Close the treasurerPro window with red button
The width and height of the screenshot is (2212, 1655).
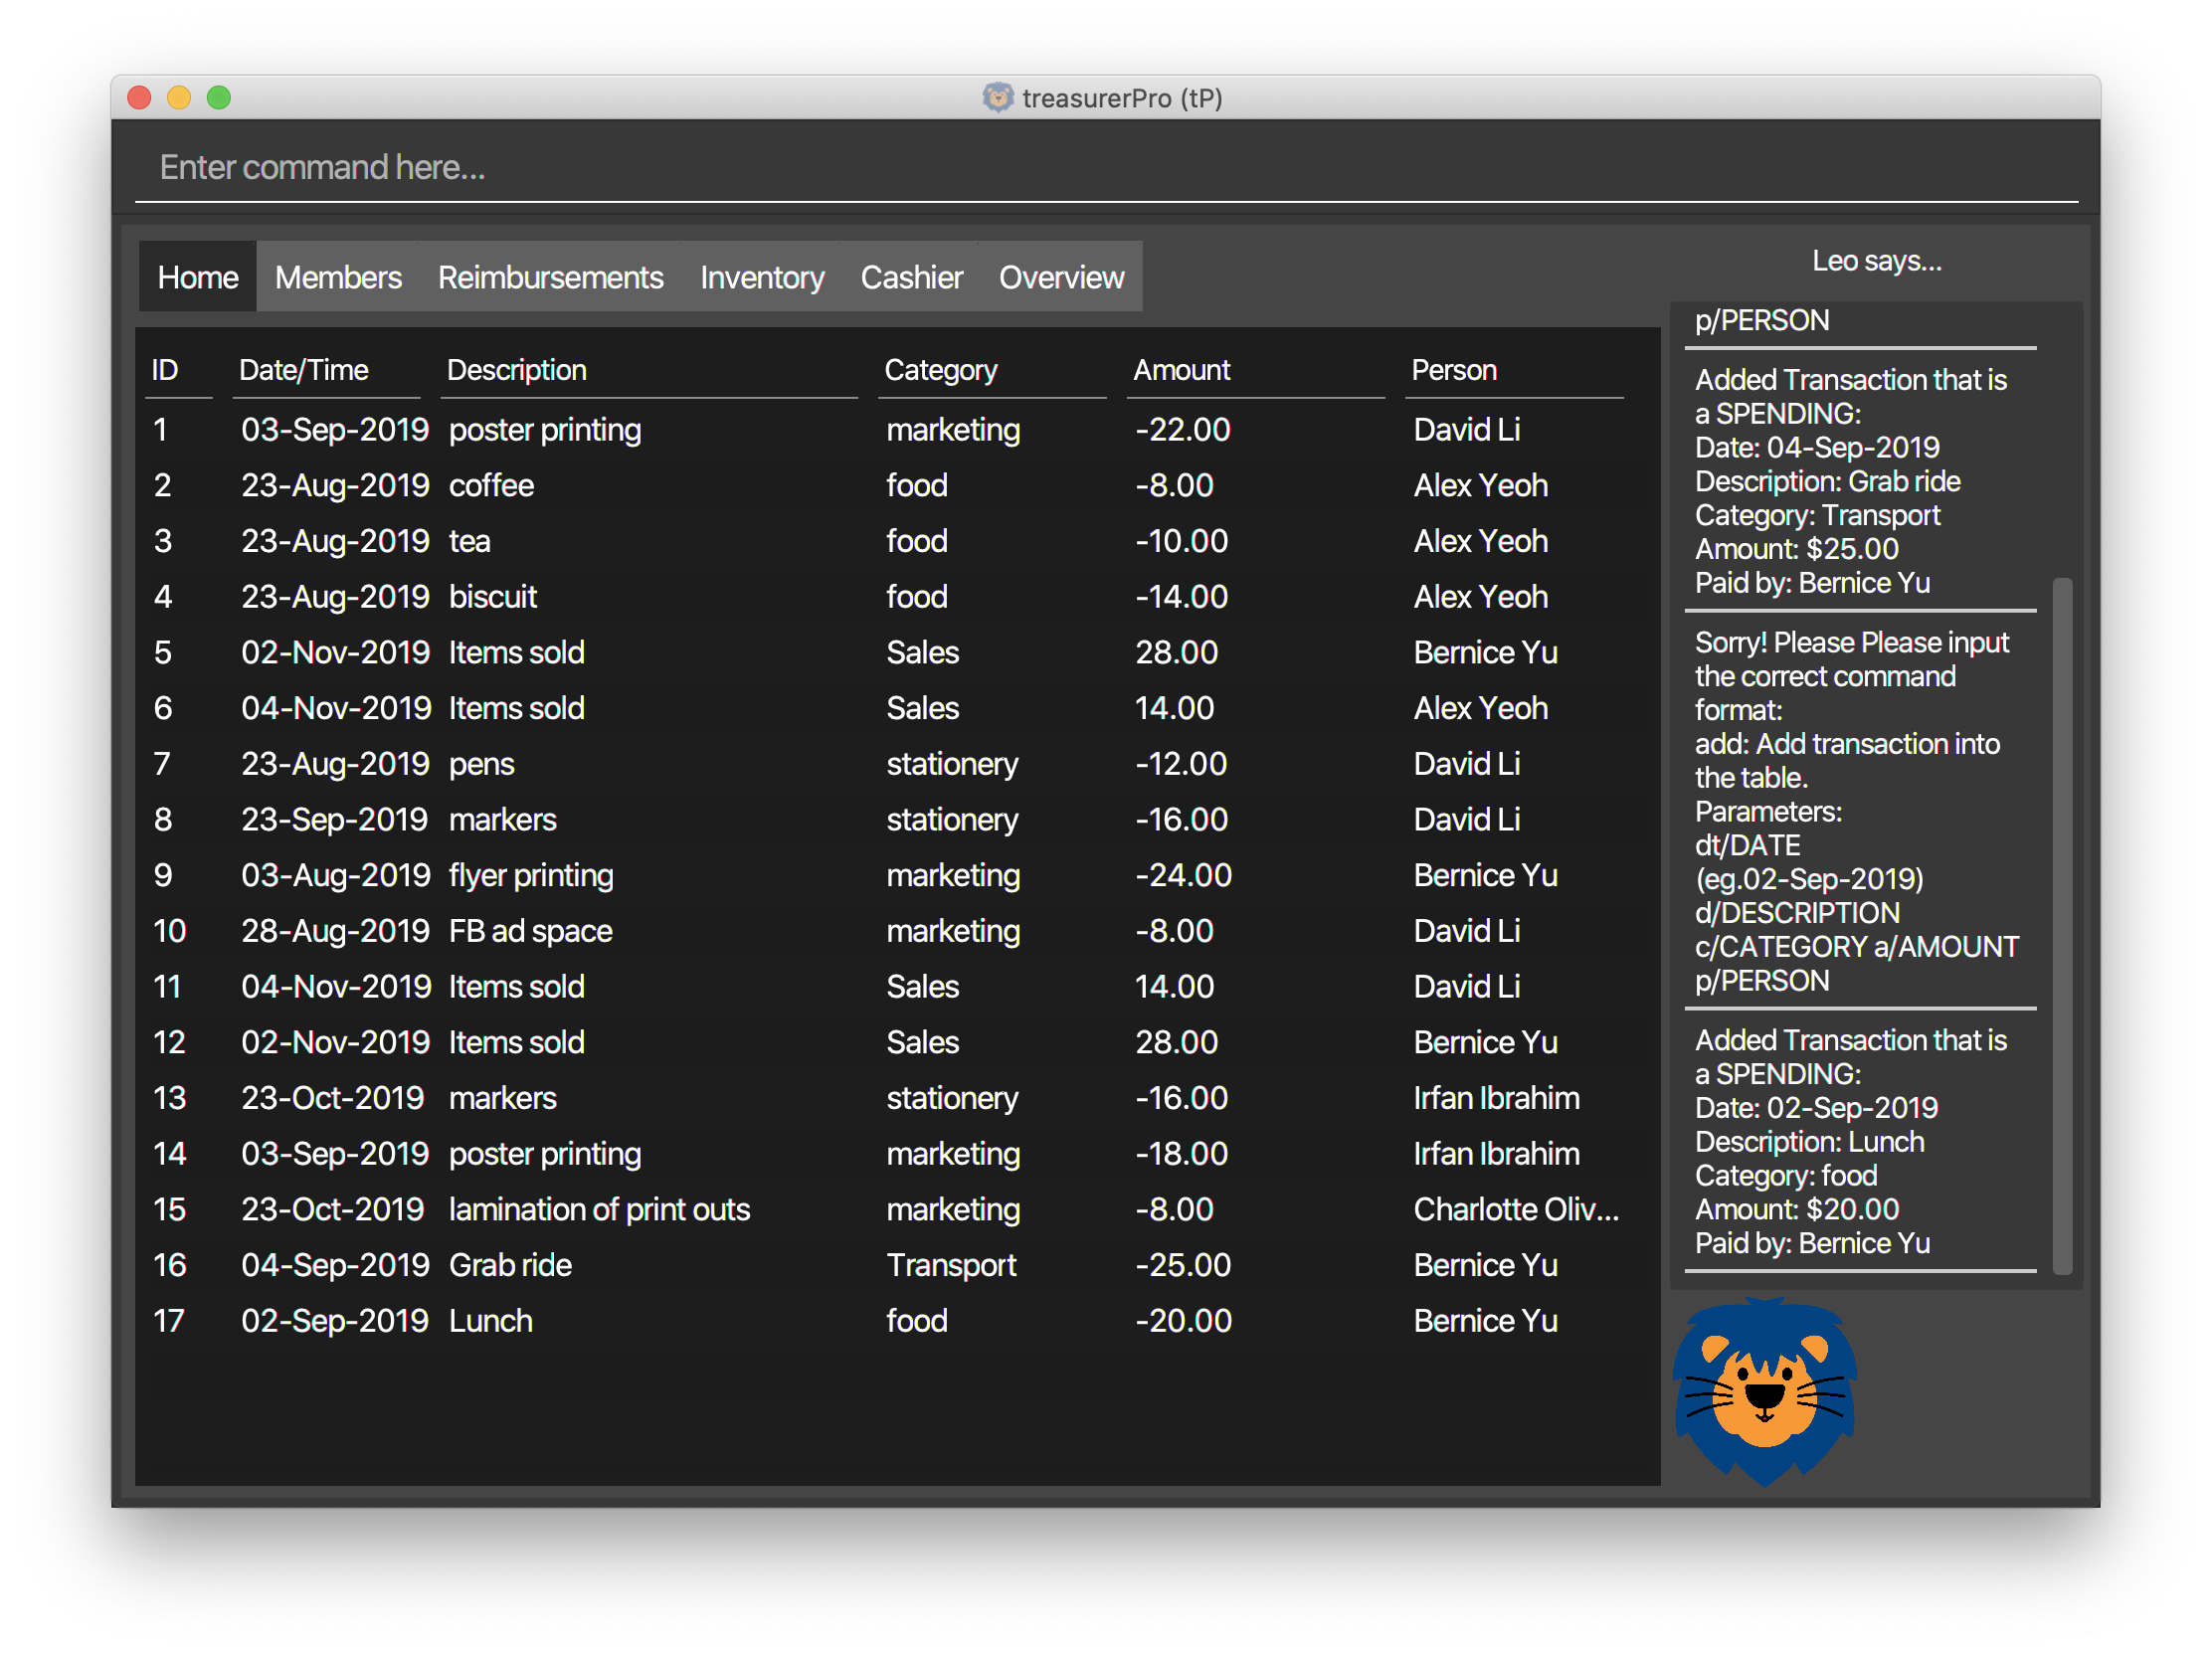(139, 97)
